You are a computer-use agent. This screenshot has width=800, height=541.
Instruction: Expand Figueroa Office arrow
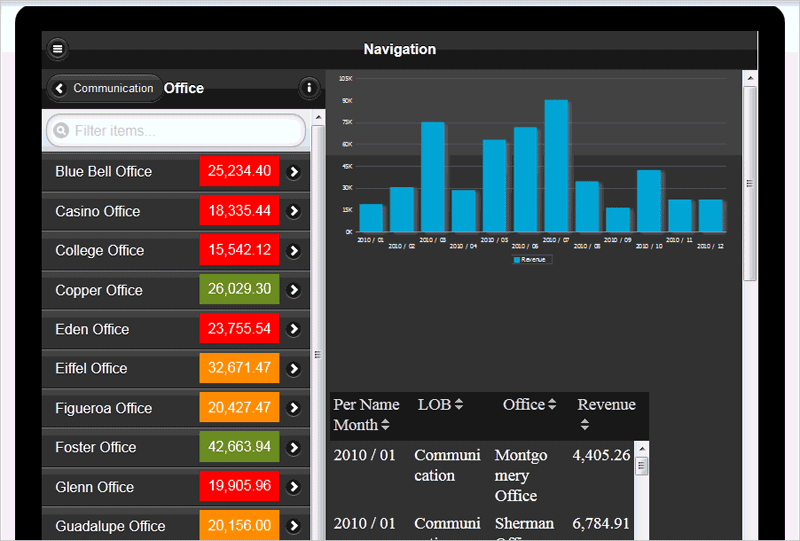pyautogui.click(x=294, y=408)
